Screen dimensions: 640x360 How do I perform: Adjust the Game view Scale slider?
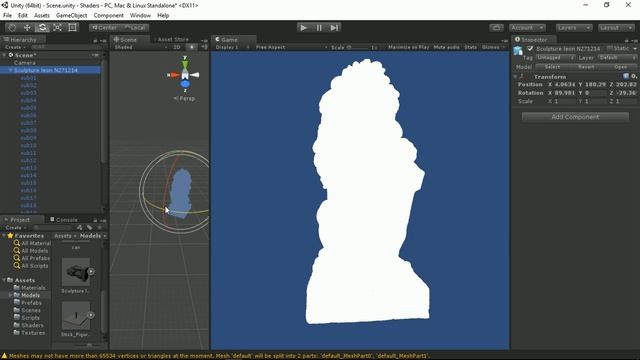point(358,47)
